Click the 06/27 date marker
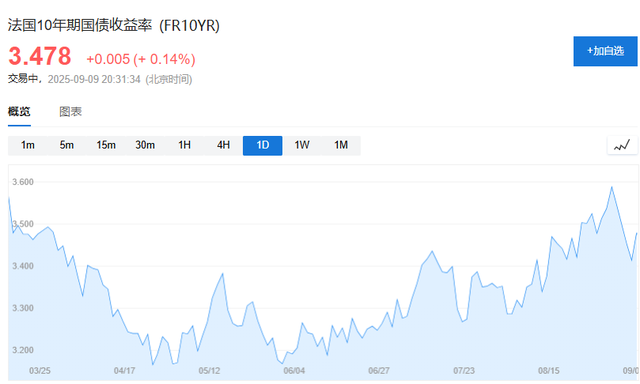The width and height of the screenshot is (640, 384). click(x=379, y=371)
